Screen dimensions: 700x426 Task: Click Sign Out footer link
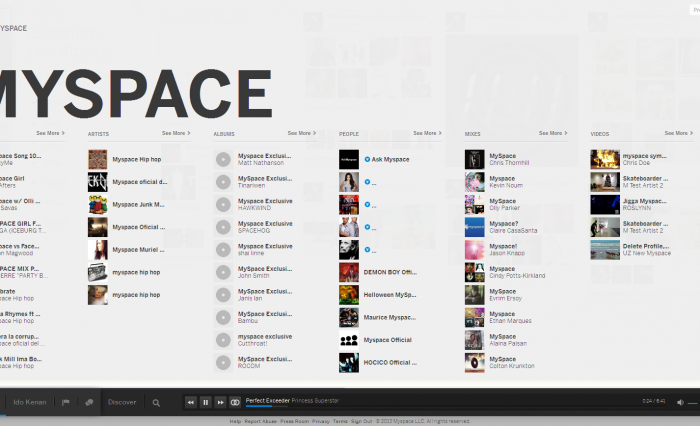tap(361, 421)
